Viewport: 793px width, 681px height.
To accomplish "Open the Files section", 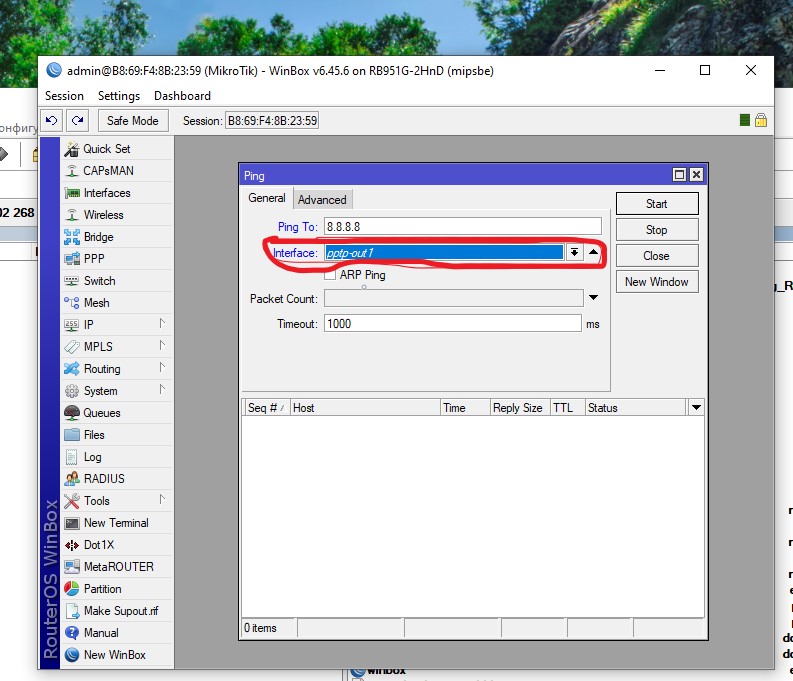I will coord(117,435).
